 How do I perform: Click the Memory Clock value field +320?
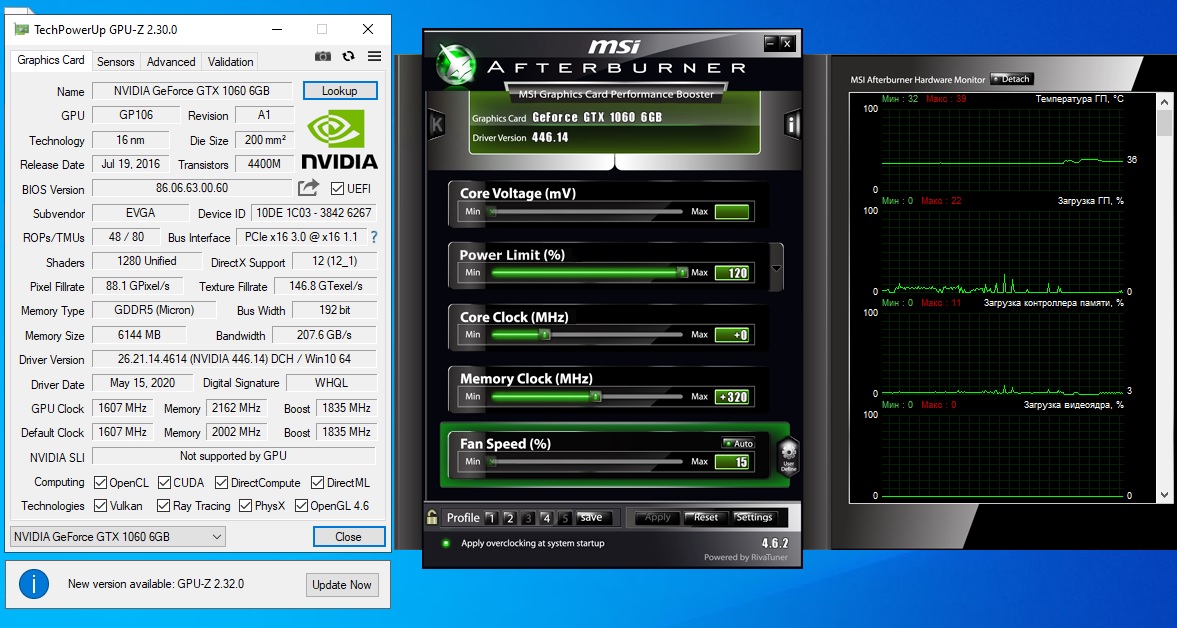(x=732, y=397)
